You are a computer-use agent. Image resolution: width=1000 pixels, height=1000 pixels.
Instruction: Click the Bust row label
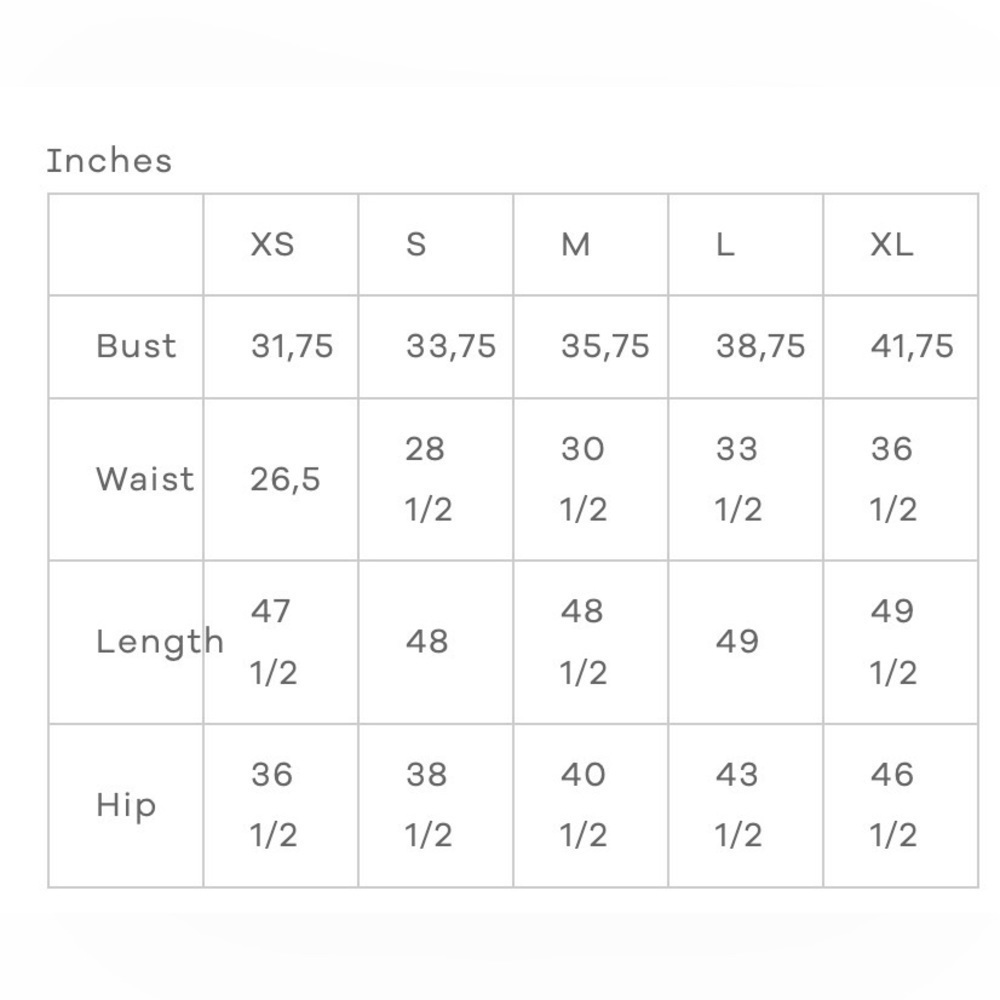click(x=136, y=346)
